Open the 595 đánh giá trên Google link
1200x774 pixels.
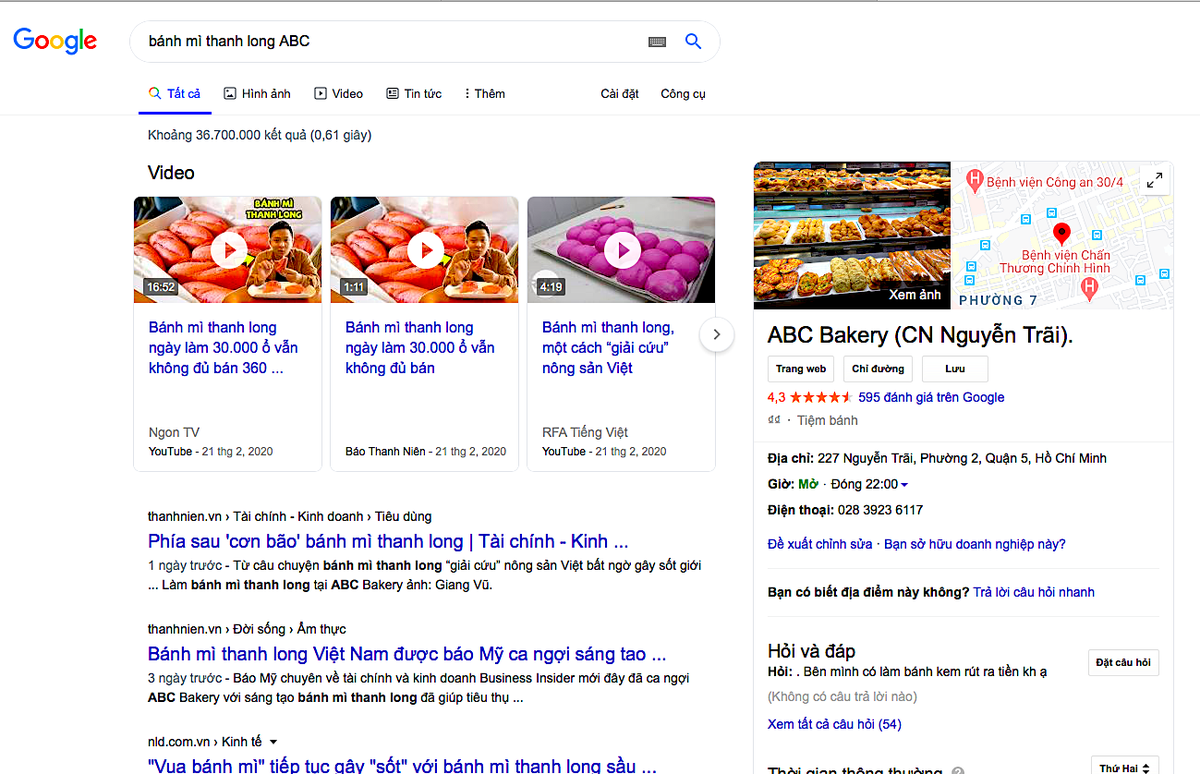(x=931, y=397)
